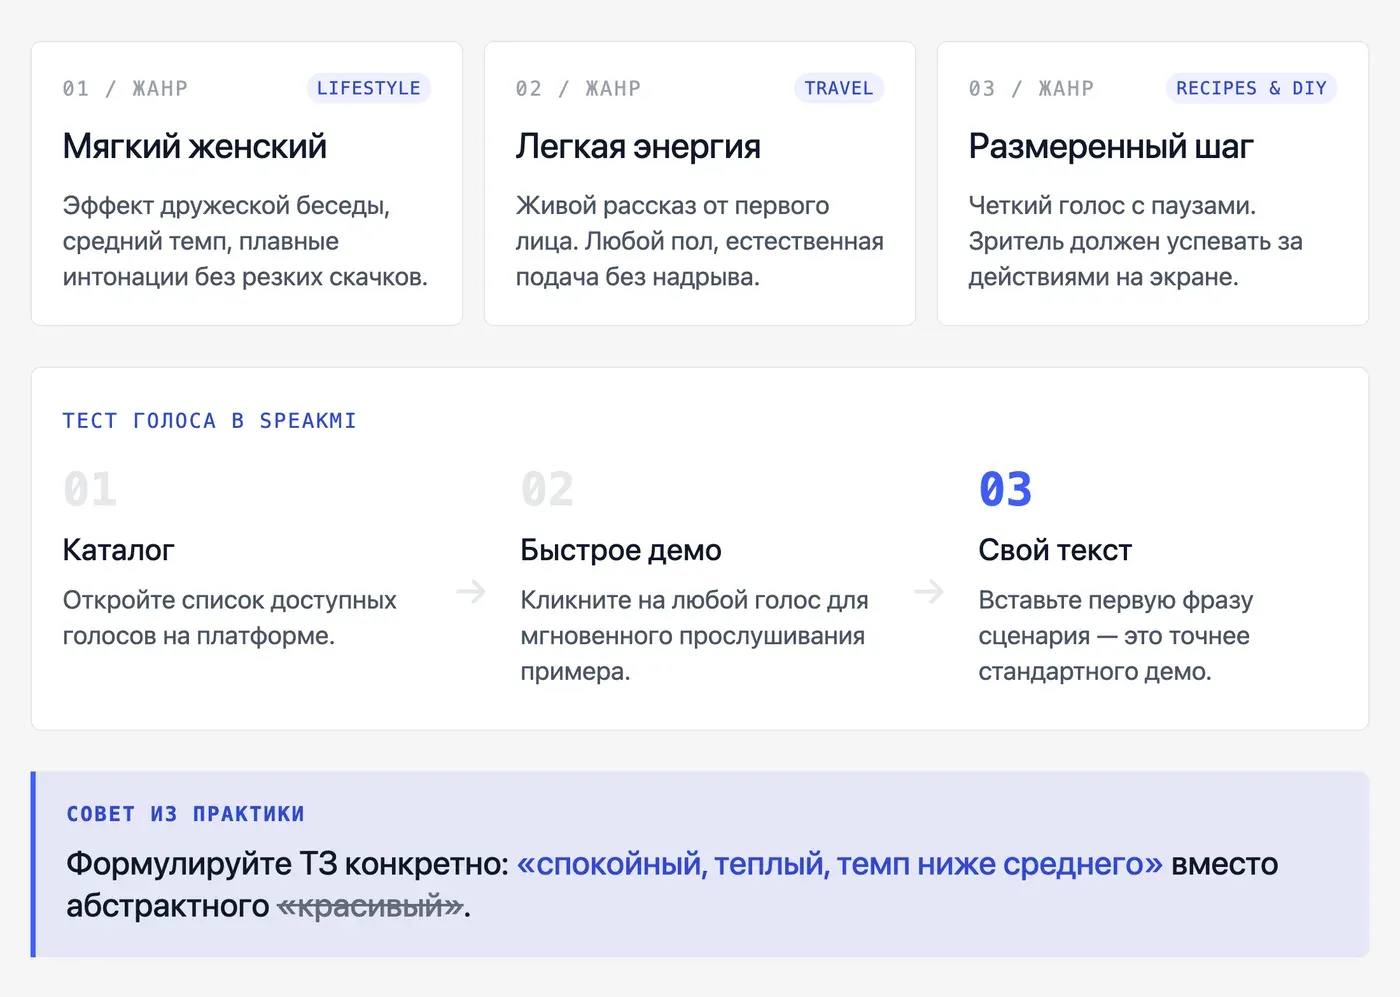
Task: Select step number 01 in voice test
Action: [x=90, y=489]
